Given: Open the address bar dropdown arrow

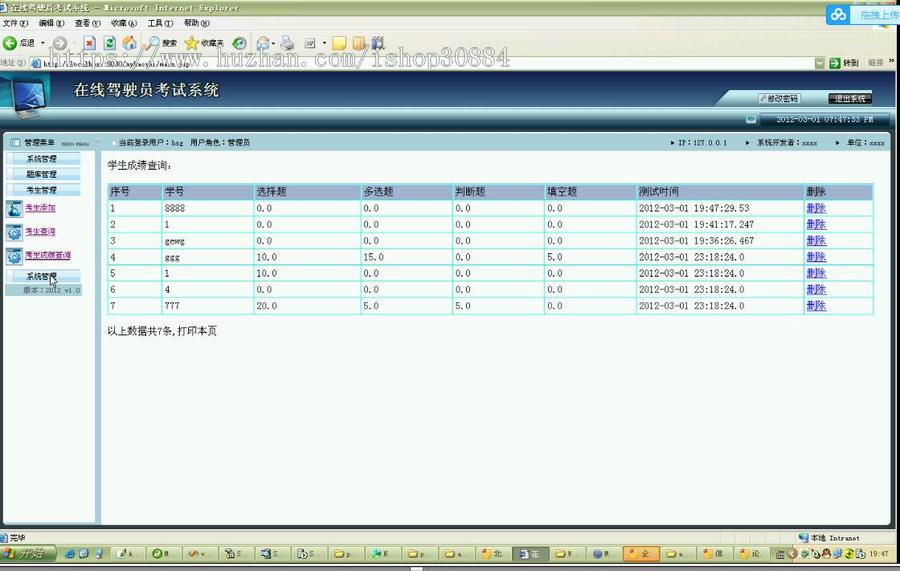Looking at the screenshot, I should (x=820, y=62).
